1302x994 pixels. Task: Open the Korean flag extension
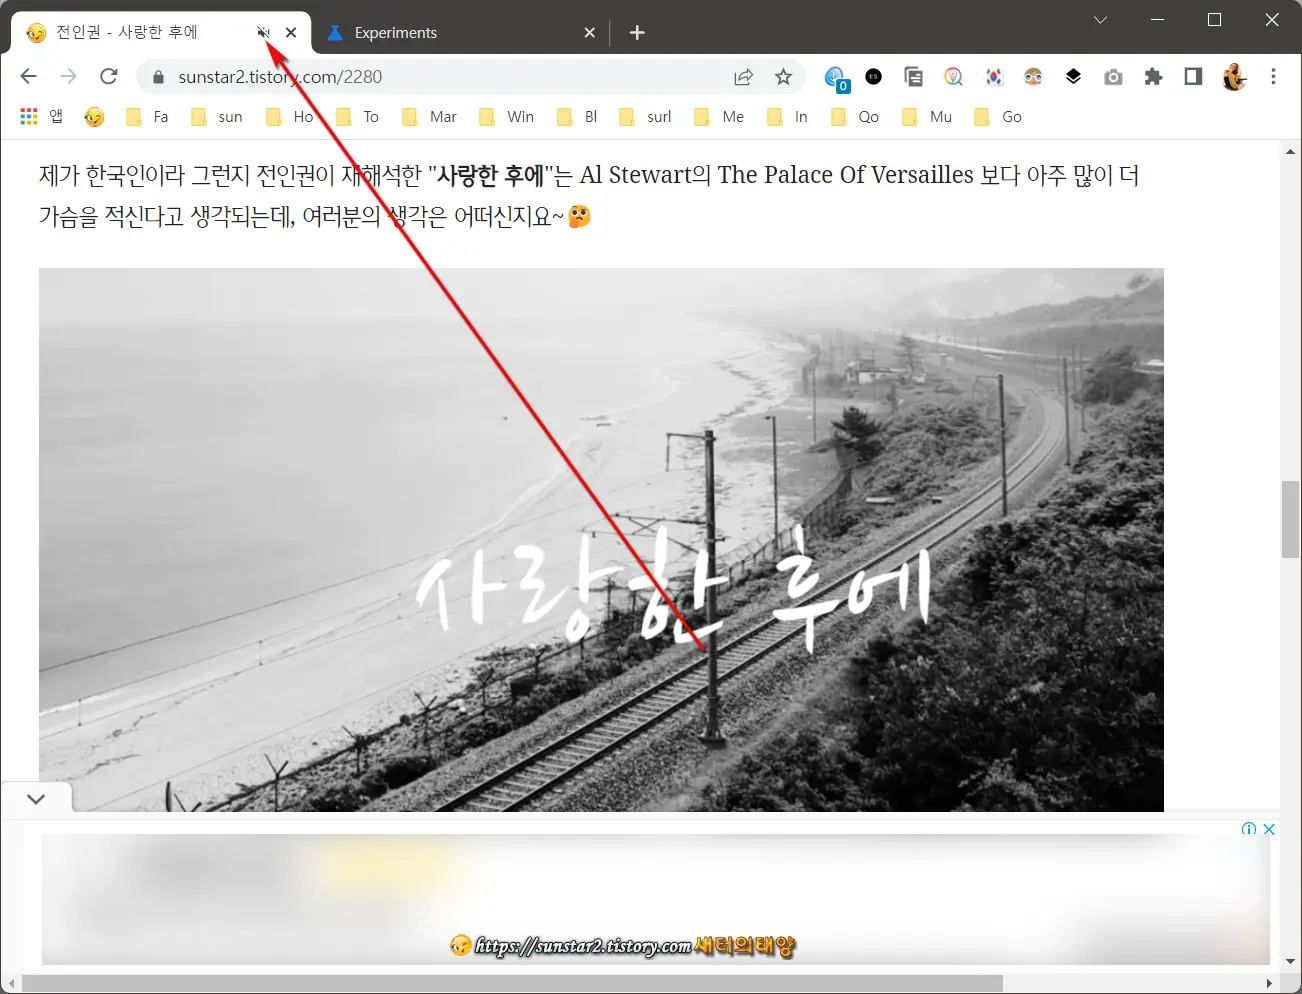click(993, 77)
